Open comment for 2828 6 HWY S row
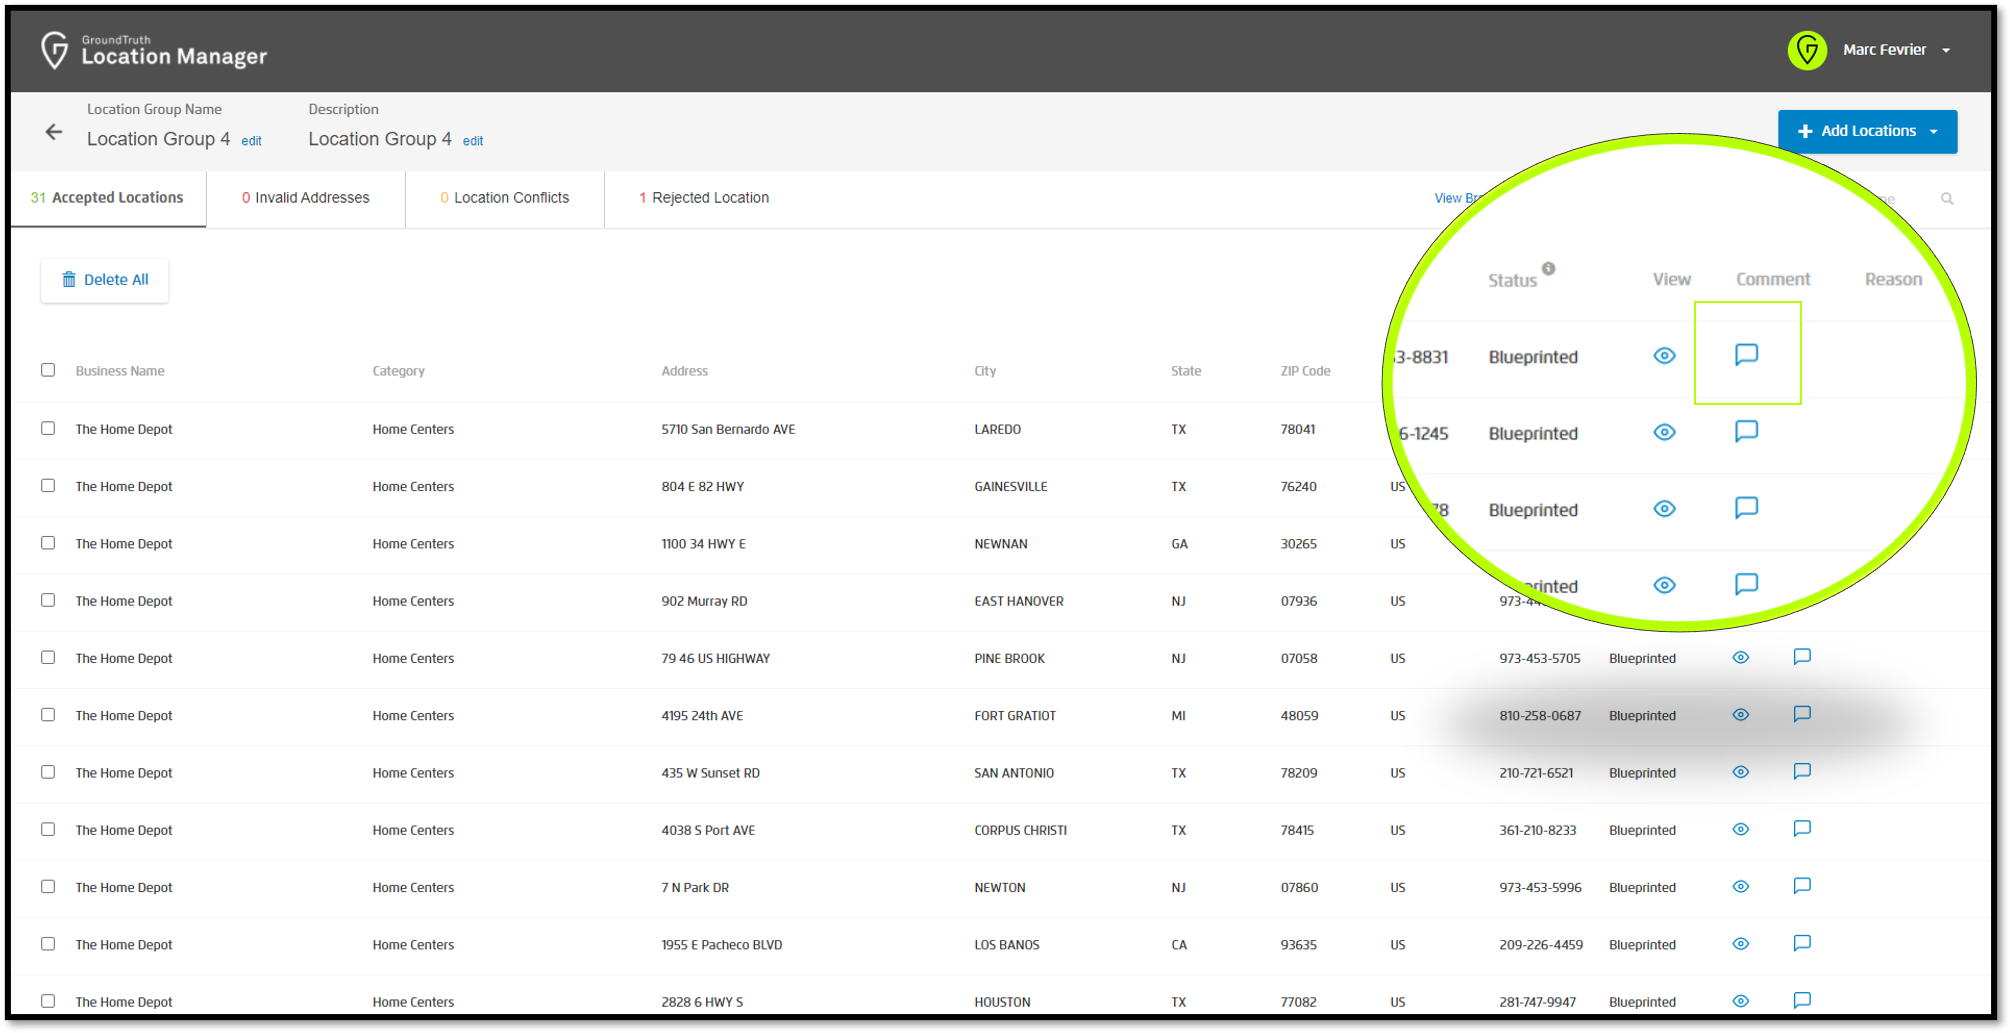 pyautogui.click(x=1802, y=1000)
